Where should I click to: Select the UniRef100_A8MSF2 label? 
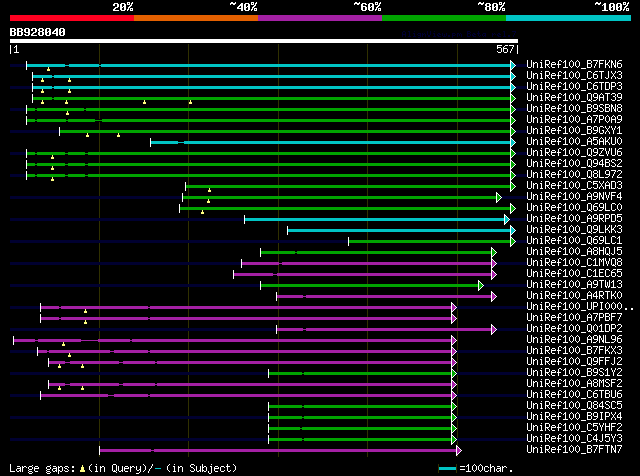point(574,384)
